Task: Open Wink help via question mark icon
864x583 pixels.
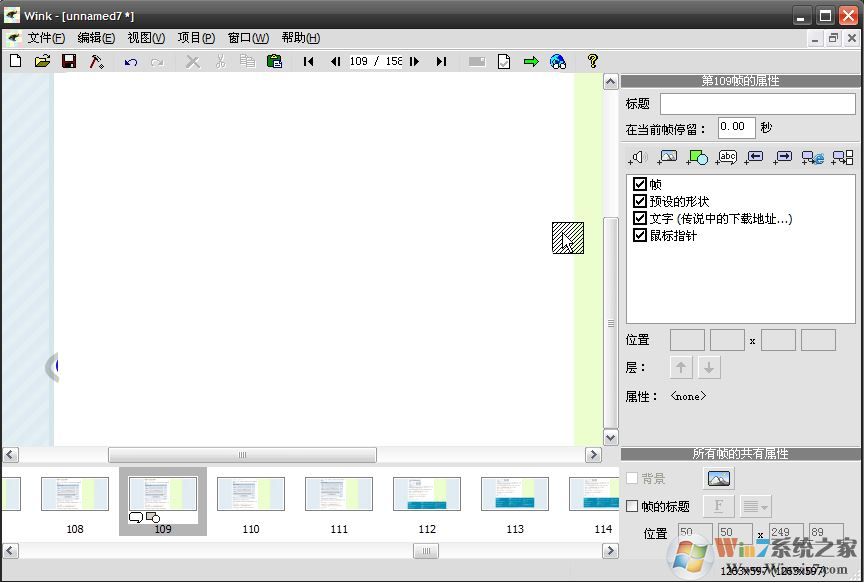Action: point(592,61)
